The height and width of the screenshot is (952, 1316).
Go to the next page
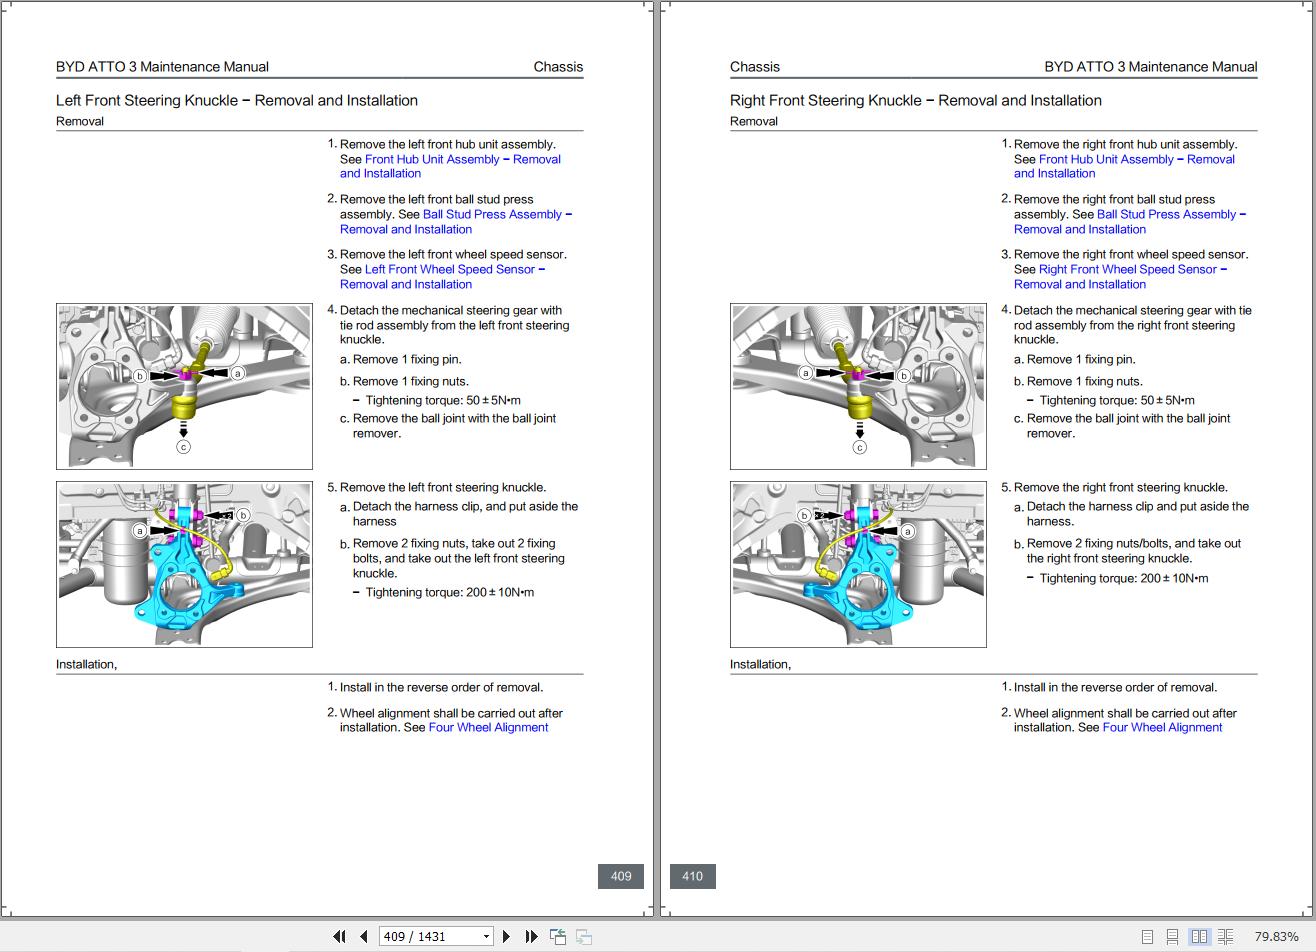click(506, 936)
